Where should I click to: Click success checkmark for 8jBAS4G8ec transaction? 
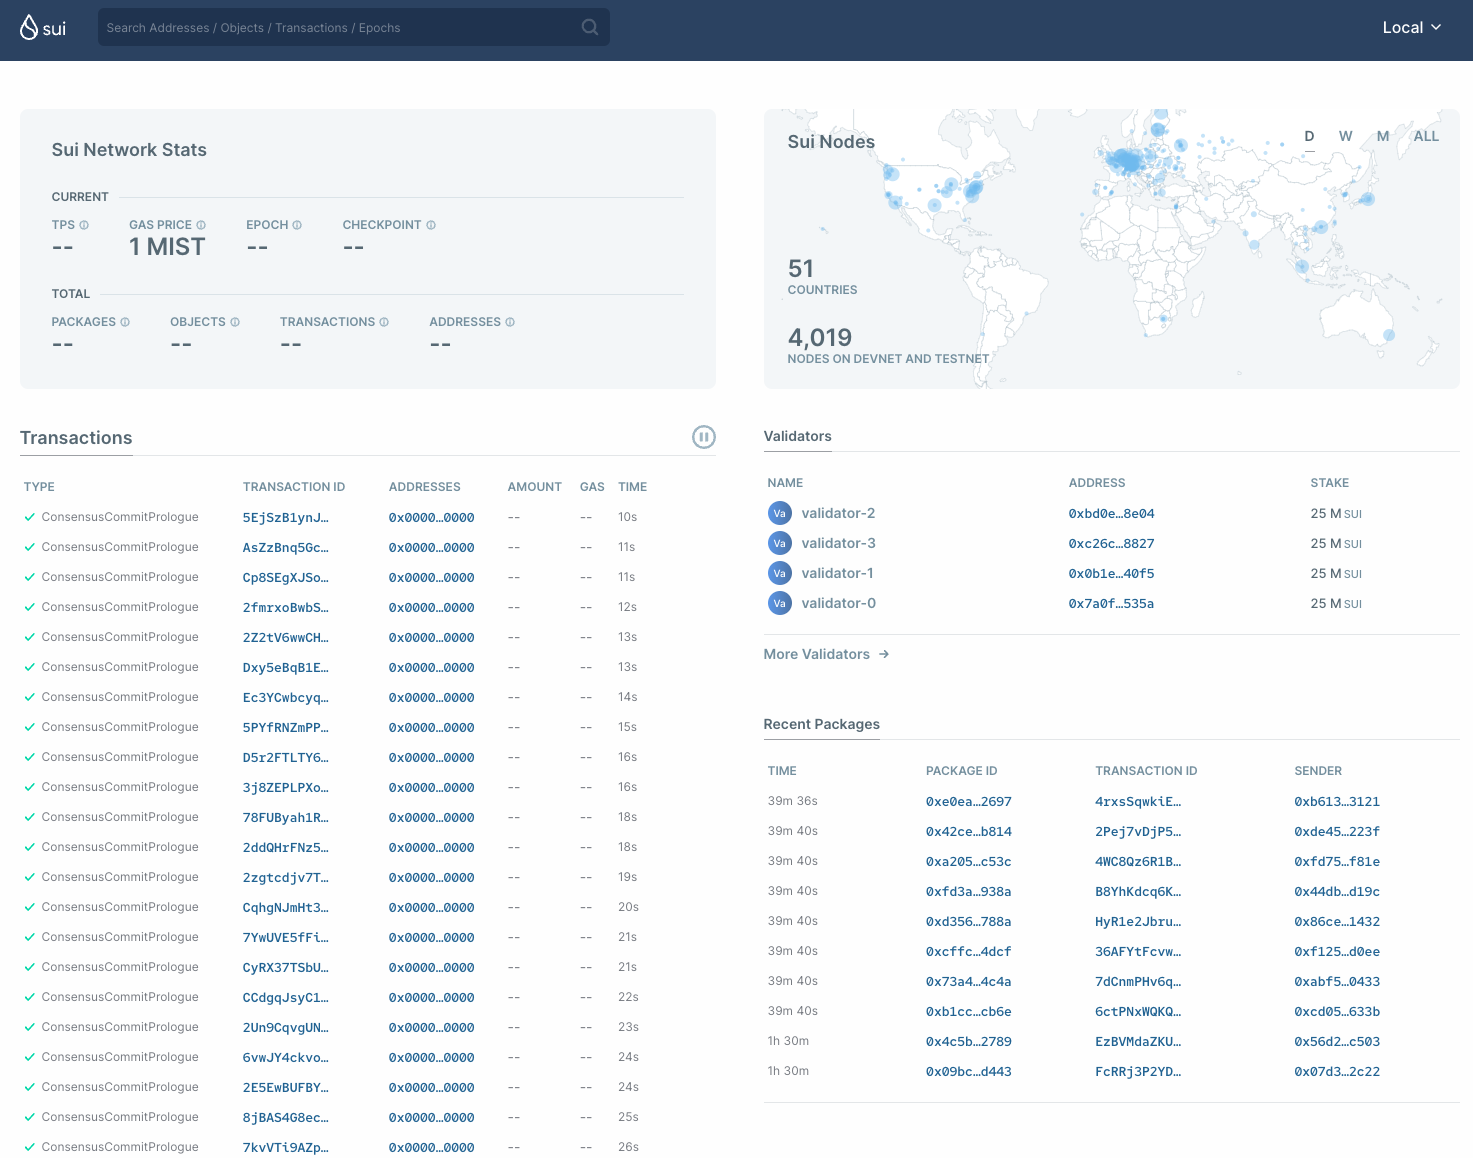(30, 1117)
